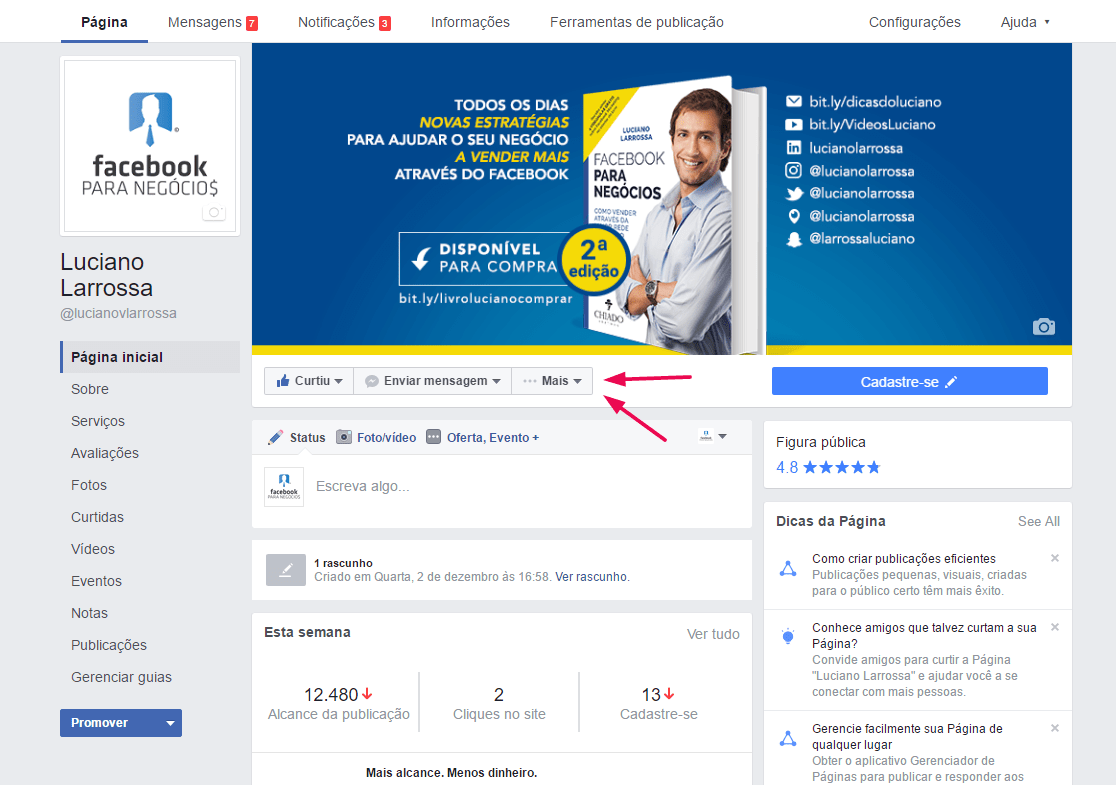The width and height of the screenshot is (1116, 785).
Task: Open the Promover dropdown arrow
Action: (170, 723)
